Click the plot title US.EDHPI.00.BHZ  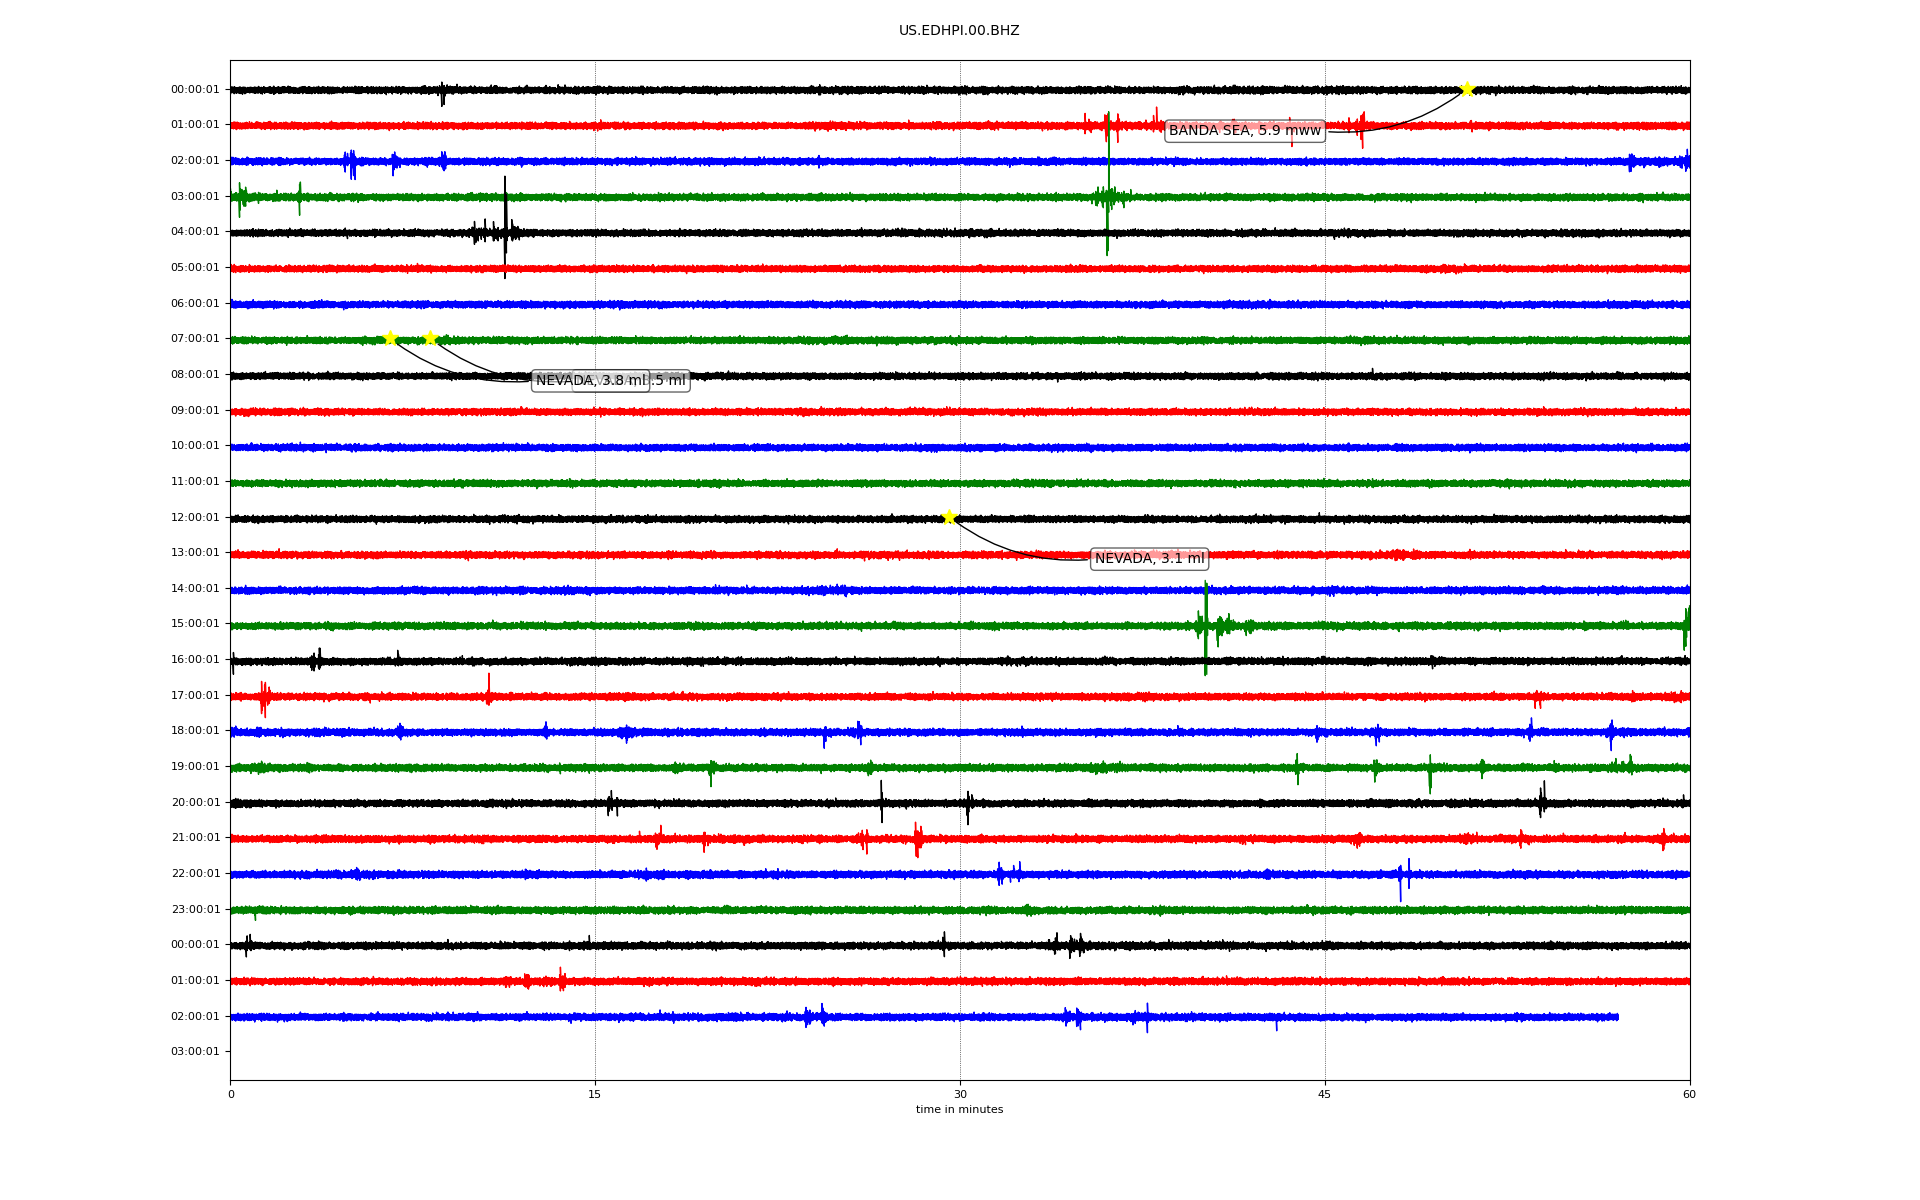click(x=958, y=31)
